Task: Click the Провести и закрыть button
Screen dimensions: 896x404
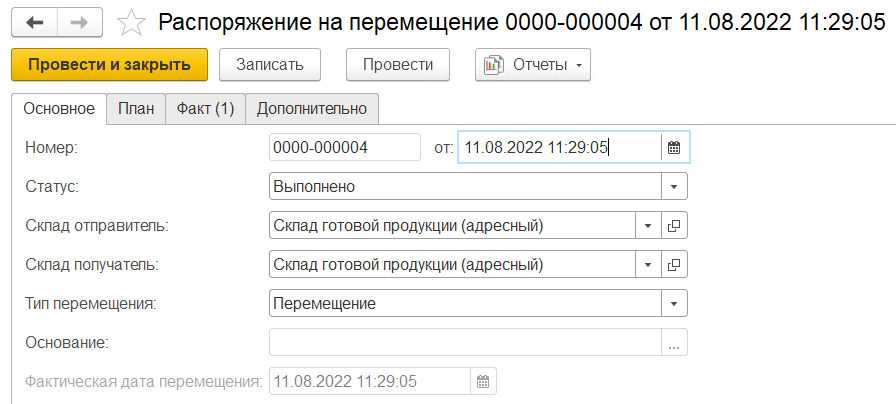Action: pyautogui.click(x=109, y=64)
